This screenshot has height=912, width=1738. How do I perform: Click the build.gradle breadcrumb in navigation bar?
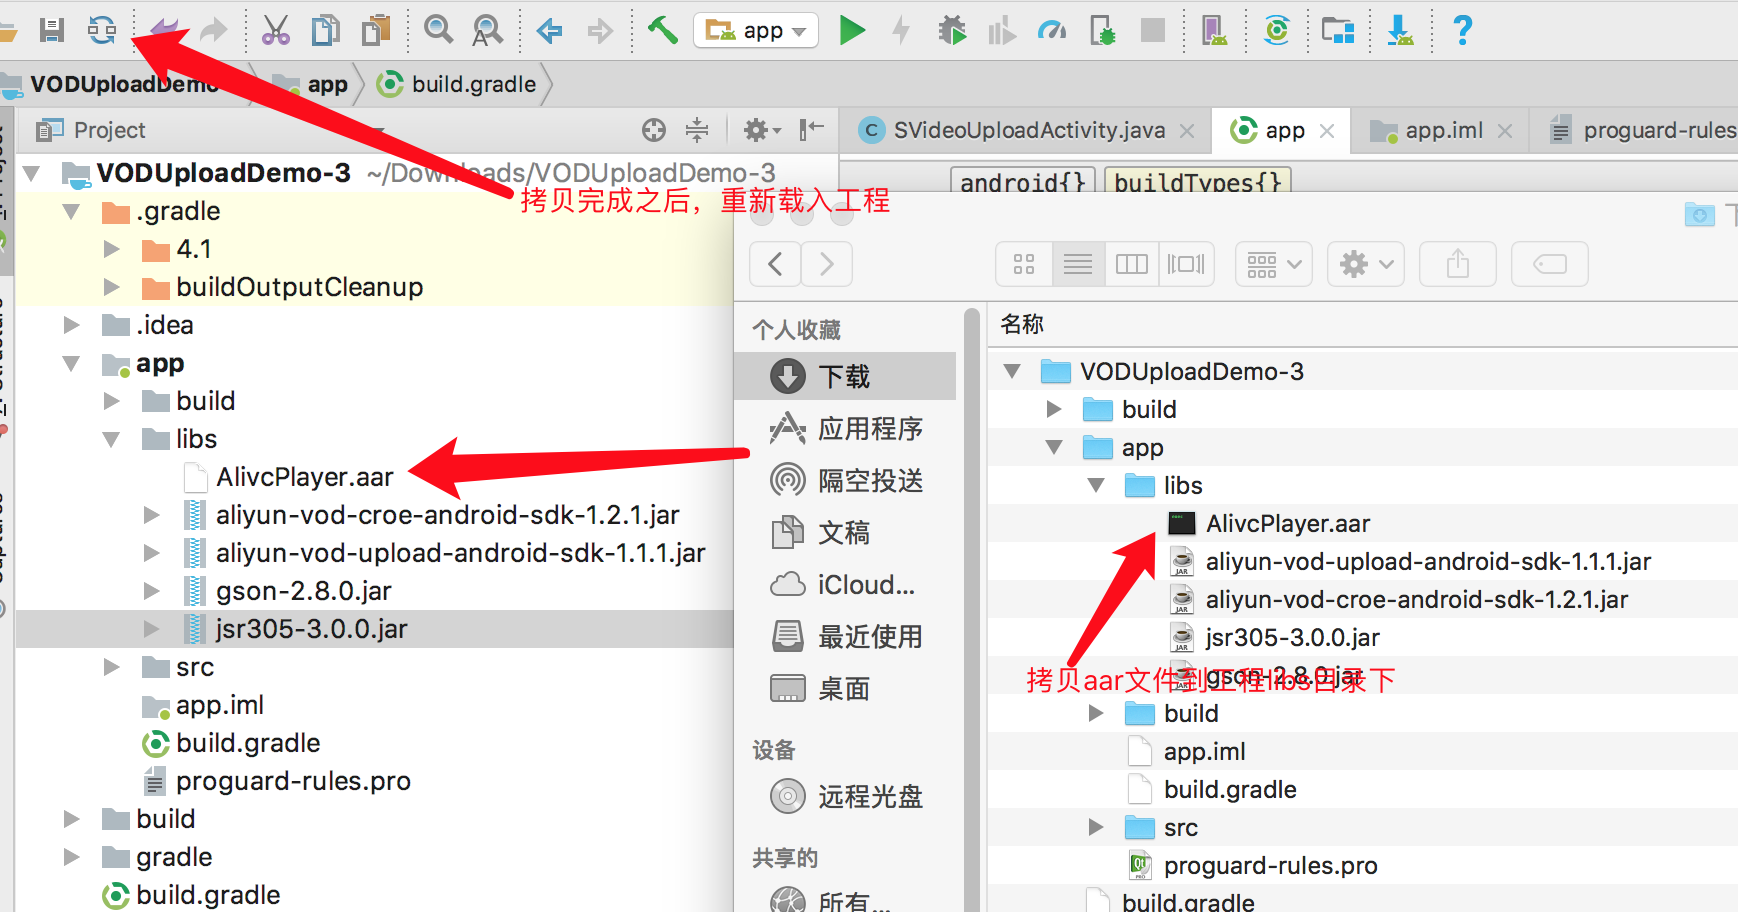pos(456,85)
